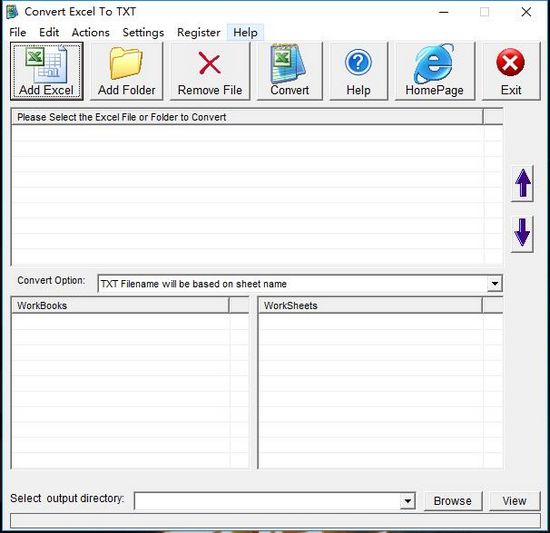Move selected file down with down arrow
This screenshot has height=533, width=550.
pyautogui.click(x=522, y=234)
